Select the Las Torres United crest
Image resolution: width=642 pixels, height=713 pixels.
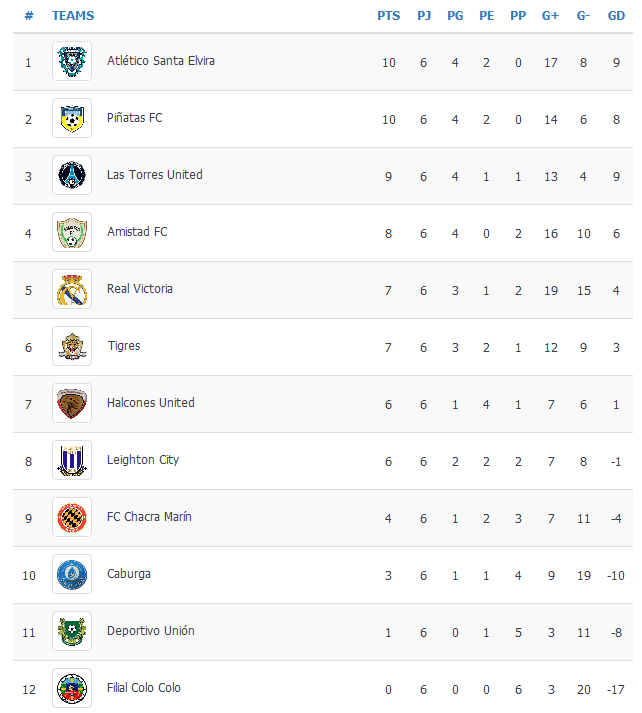pos(72,175)
